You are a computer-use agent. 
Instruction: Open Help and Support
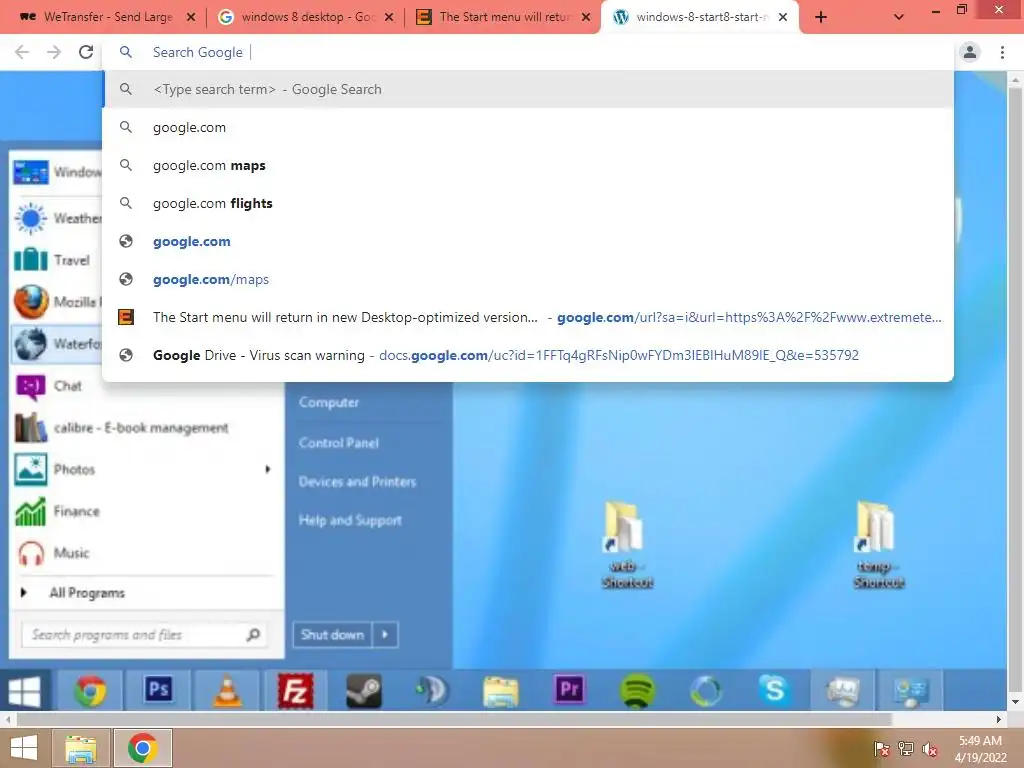[350, 520]
